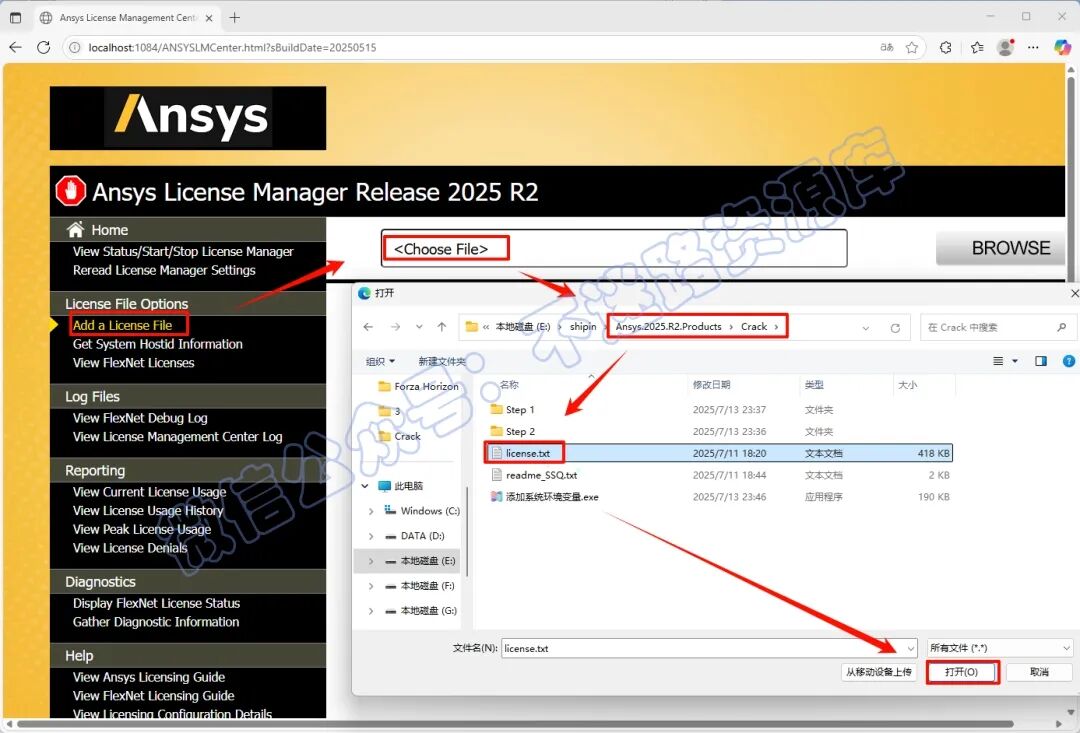This screenshot has height=733, width=1080.
Task: Open a new browser tab
Action: coord(235,17)
